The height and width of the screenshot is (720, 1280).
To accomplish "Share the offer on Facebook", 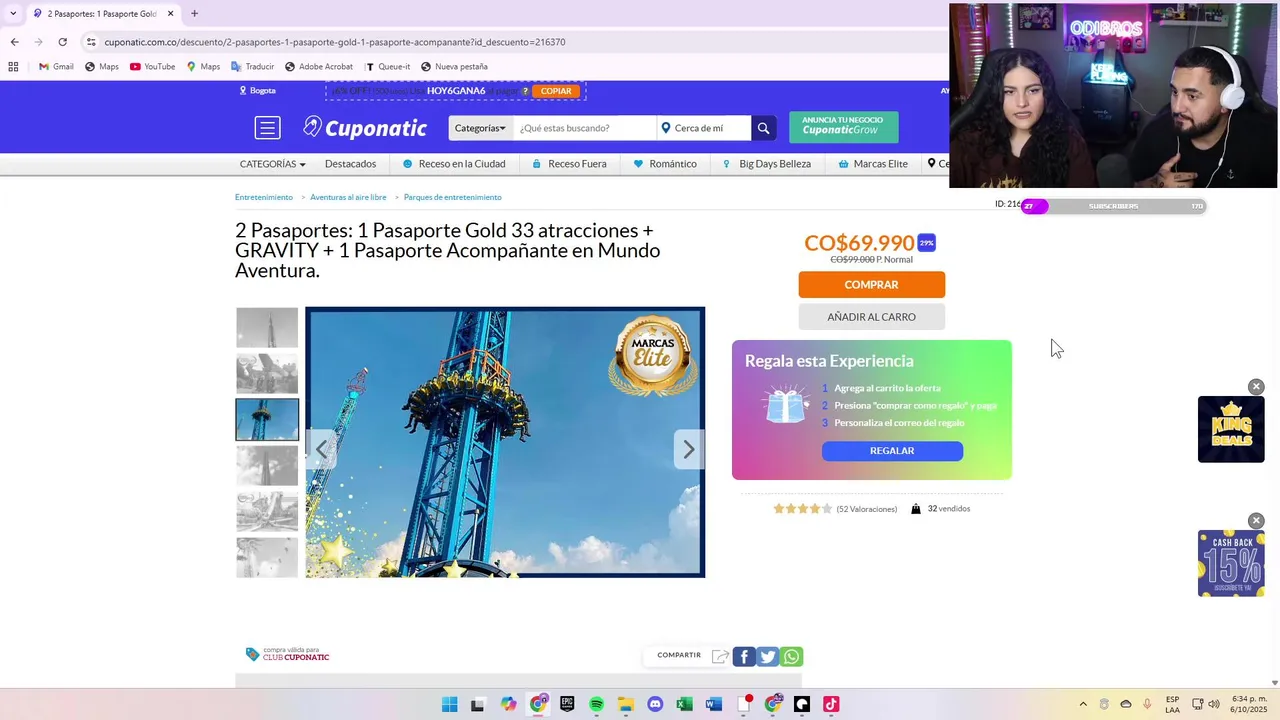I will pyautogui.click(x=743, y=656).
